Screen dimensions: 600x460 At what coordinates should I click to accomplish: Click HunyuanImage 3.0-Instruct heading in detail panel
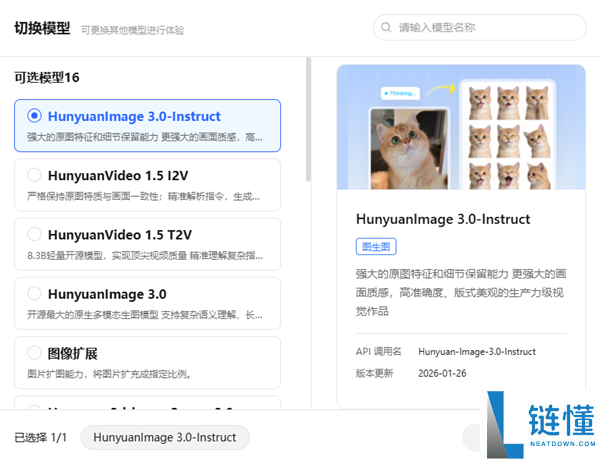click(443, 219)
